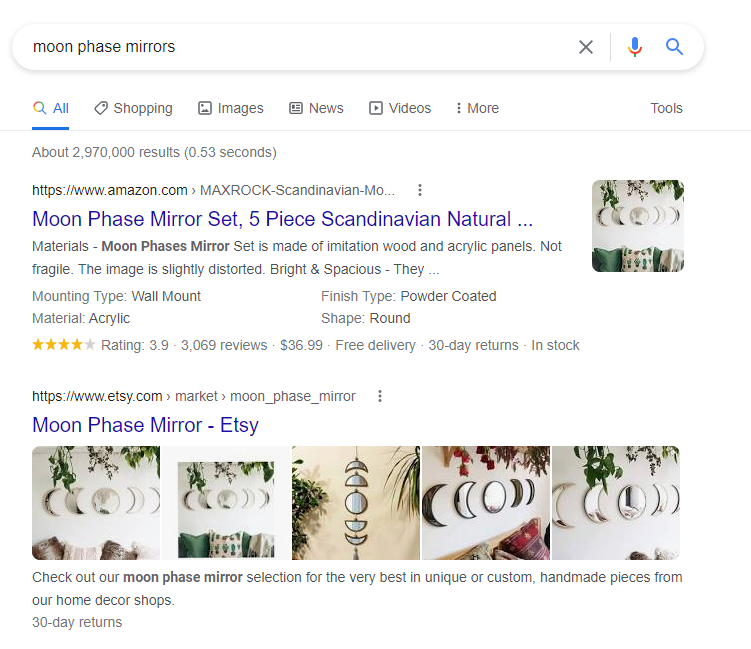Open the Moon Phase Mirror - Etsy link
Screen dimensions: 751x649
pyautogui.click(x=145, y=425)
